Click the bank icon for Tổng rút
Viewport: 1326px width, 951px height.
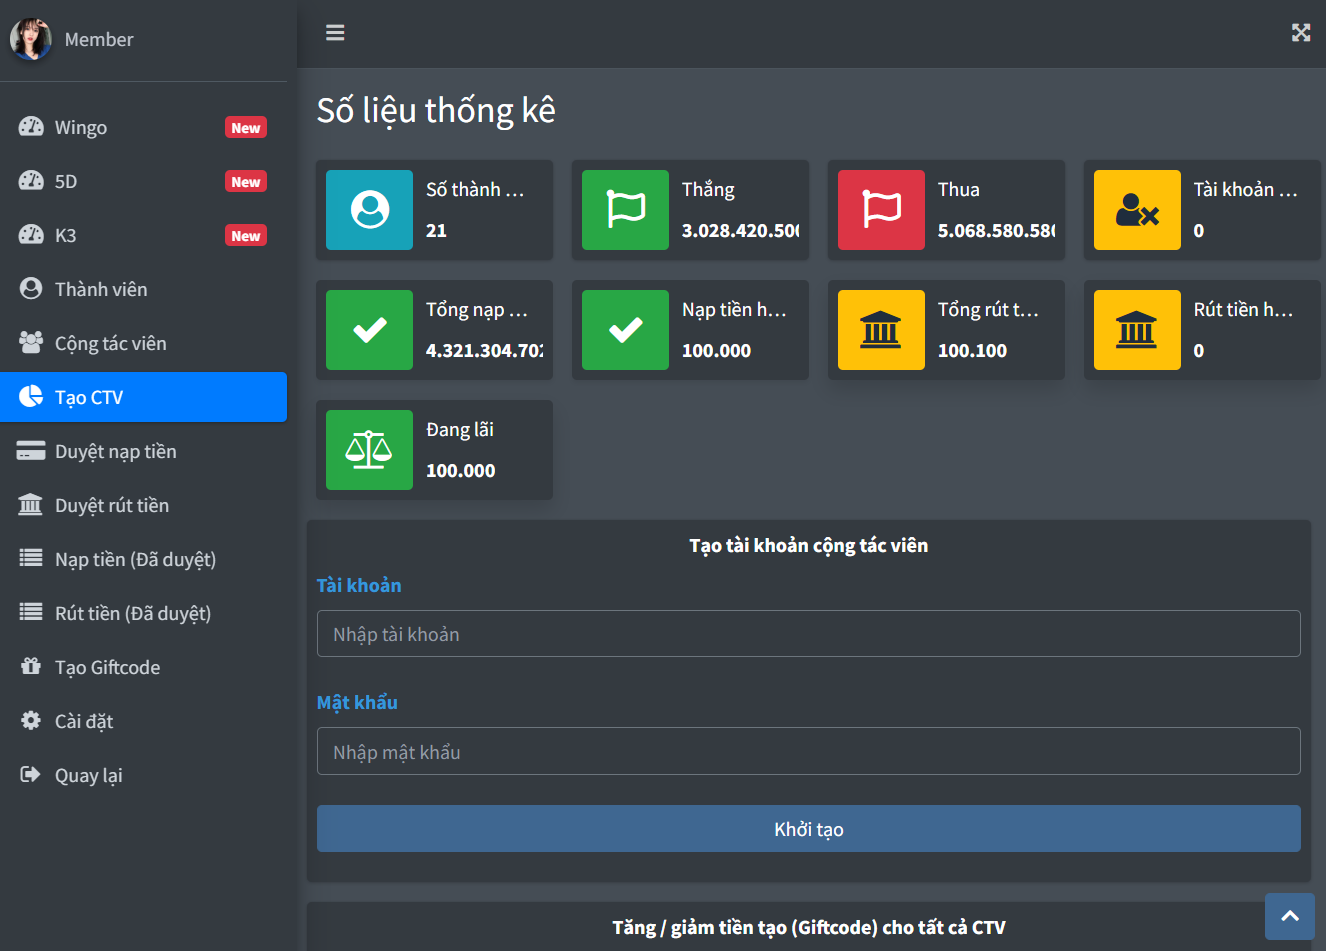coord(881,330)
